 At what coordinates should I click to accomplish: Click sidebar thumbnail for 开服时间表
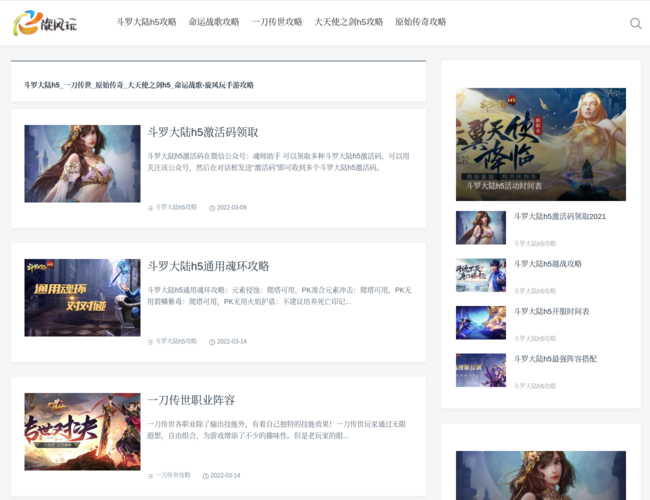(481, 323)
